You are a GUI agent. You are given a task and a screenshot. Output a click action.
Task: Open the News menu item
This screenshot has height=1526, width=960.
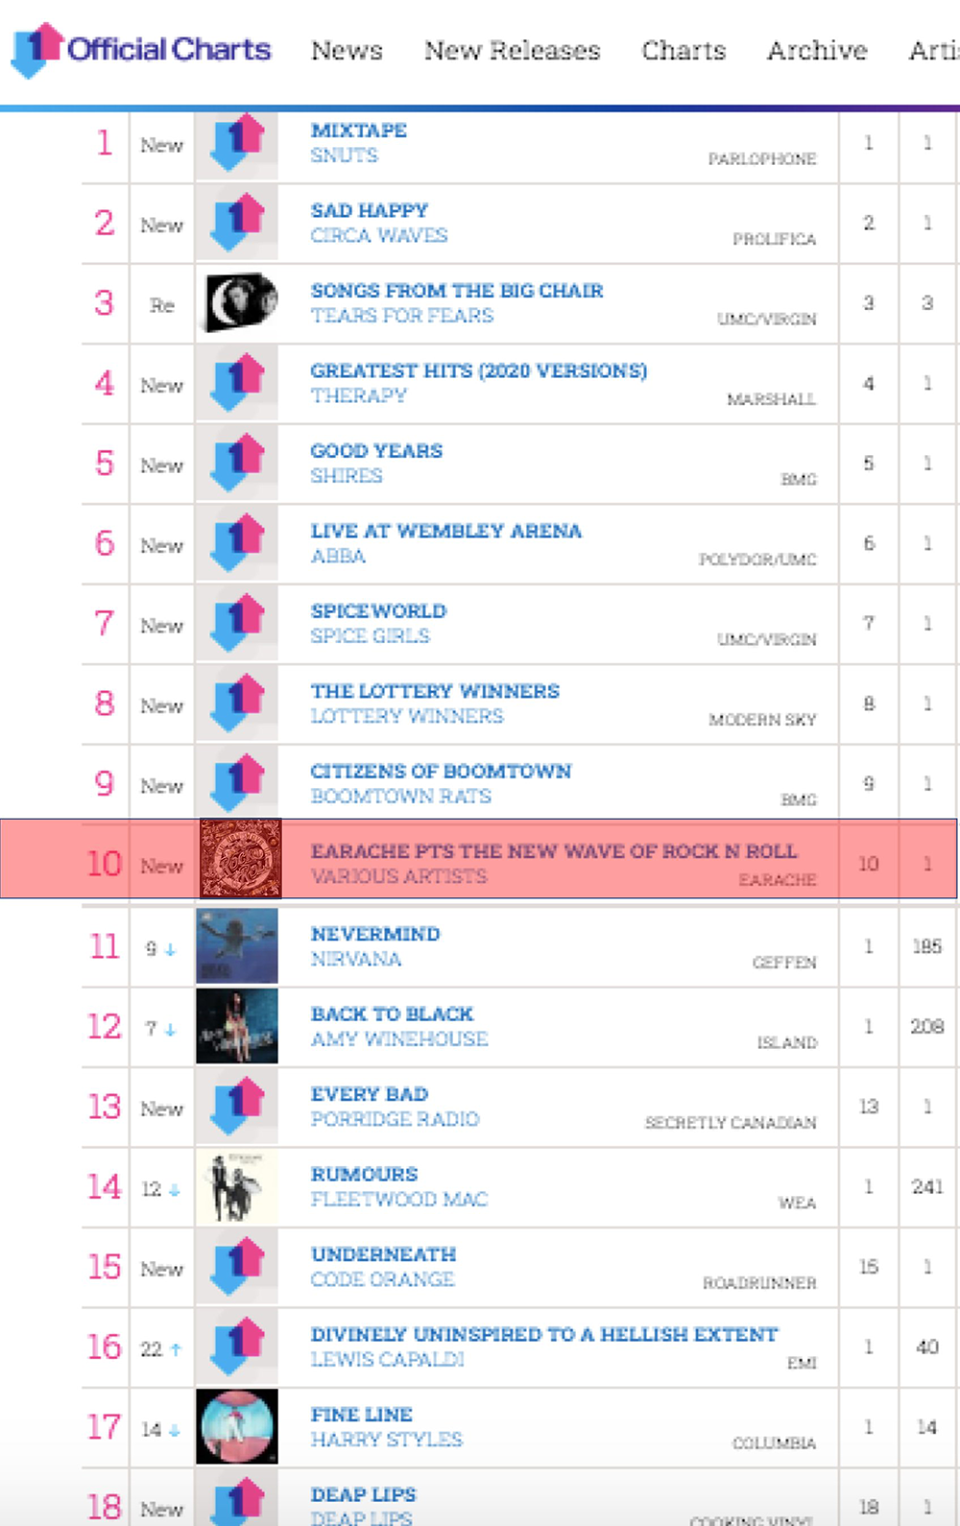coord(347,50)
